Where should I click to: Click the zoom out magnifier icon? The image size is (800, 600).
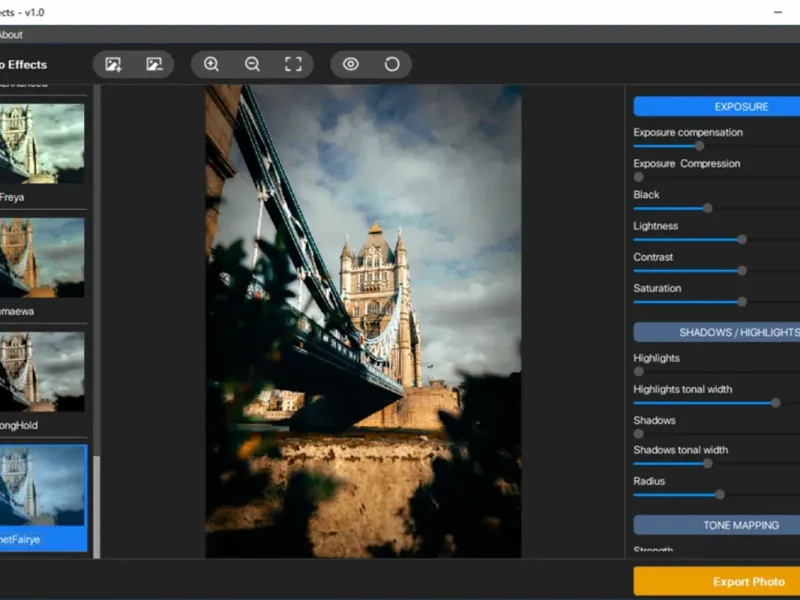[x=252, y=64]
